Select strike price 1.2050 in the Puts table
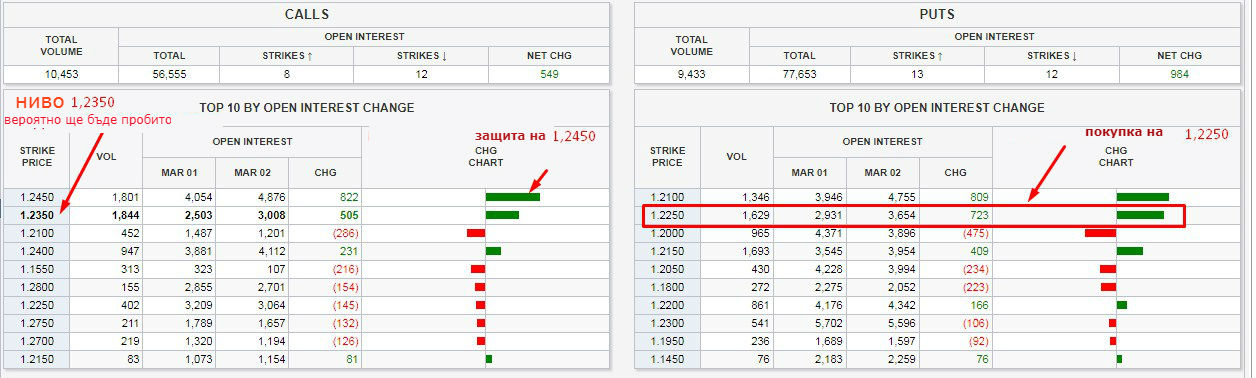1256x378 pixels. click(667, 268)
